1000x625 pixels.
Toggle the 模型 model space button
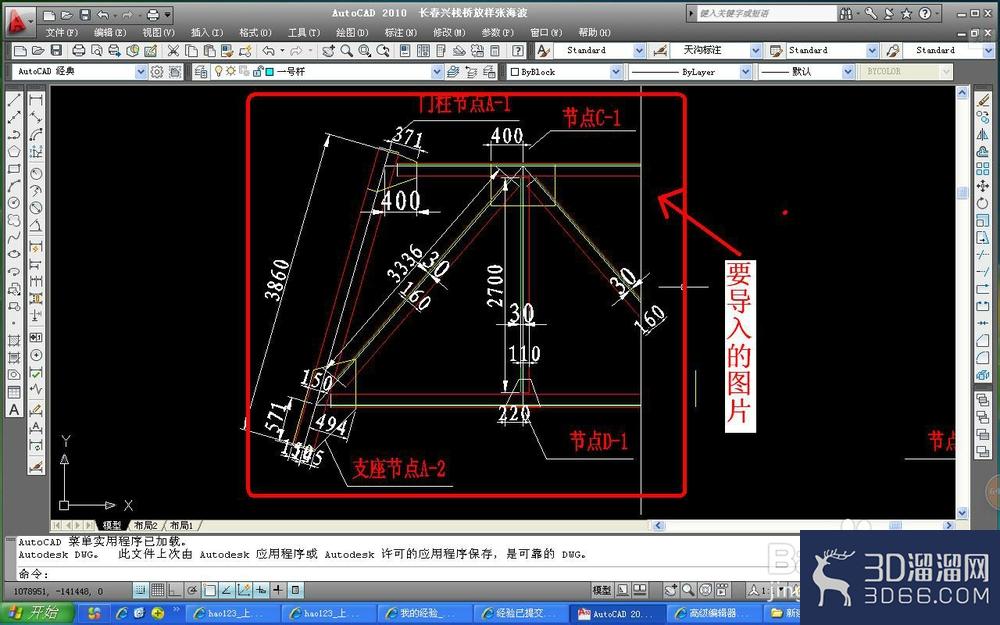click(x=601, y=591)
